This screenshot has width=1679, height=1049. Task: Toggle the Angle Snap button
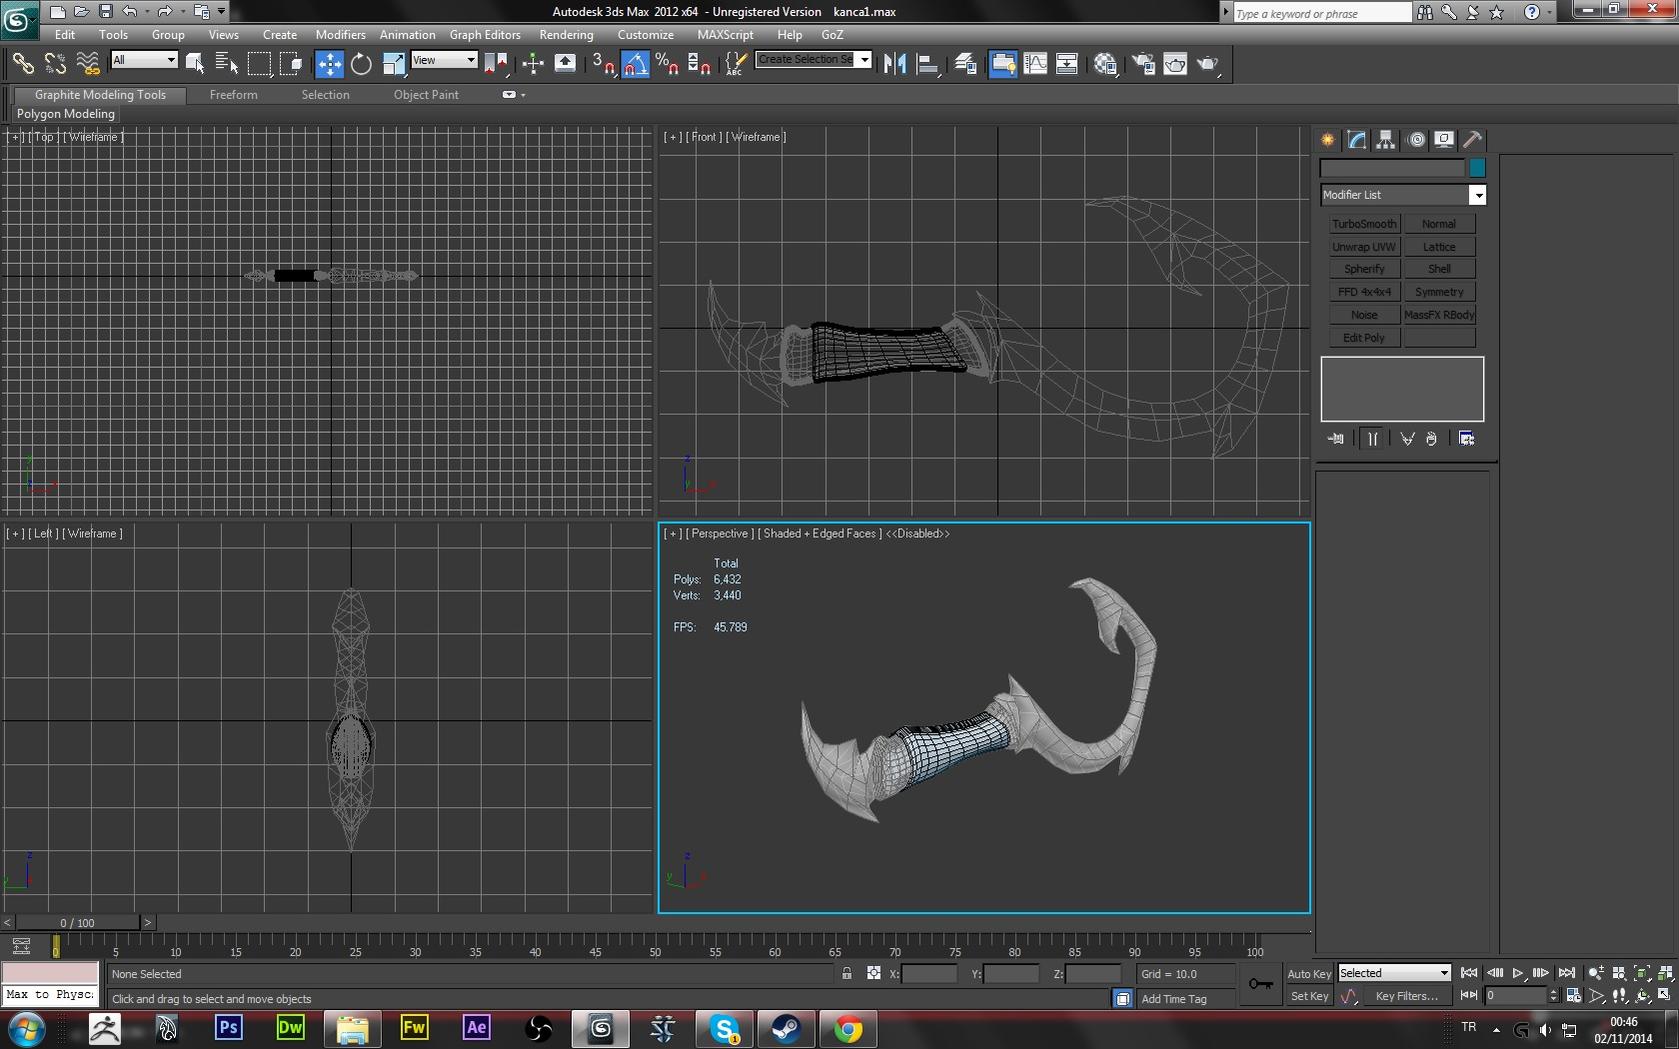[635, 64]
